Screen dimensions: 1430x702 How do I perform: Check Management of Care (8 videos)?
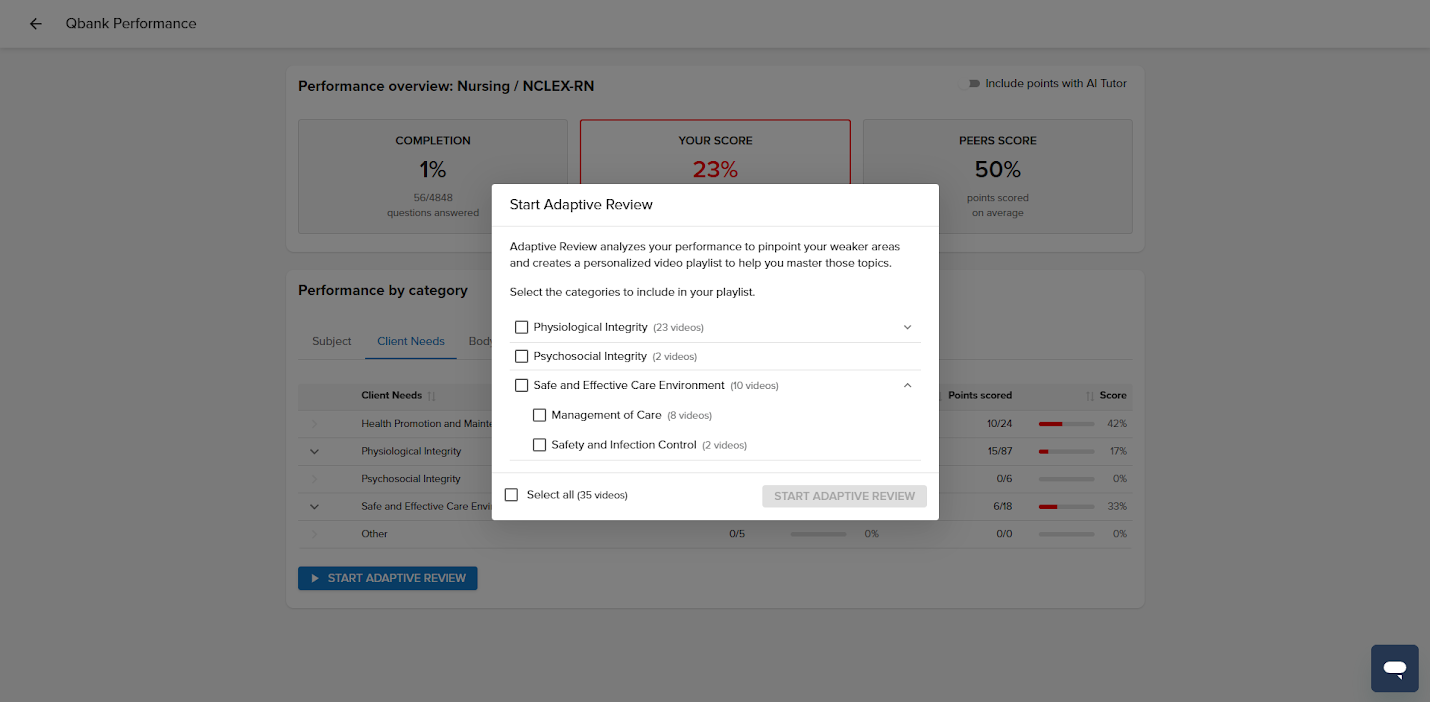tap(540, 415)
